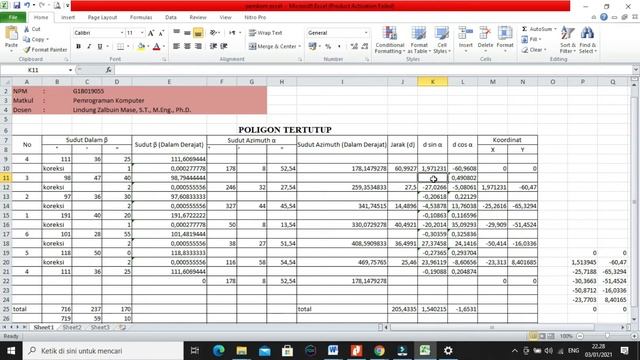Expand the Fill dropdown in Editing group
Screen dimensions: 640x360
click(x=540, y=40)
